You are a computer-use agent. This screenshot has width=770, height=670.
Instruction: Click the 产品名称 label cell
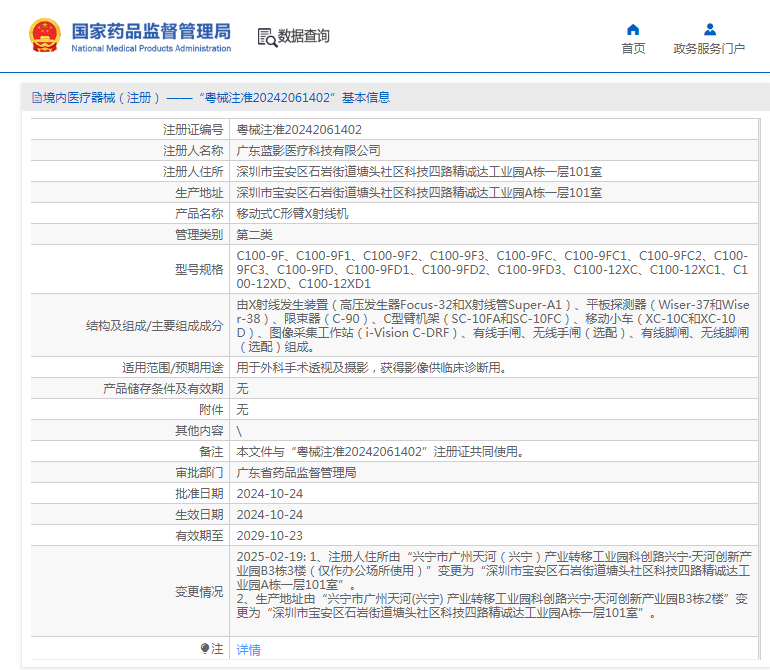click(130, 214)
